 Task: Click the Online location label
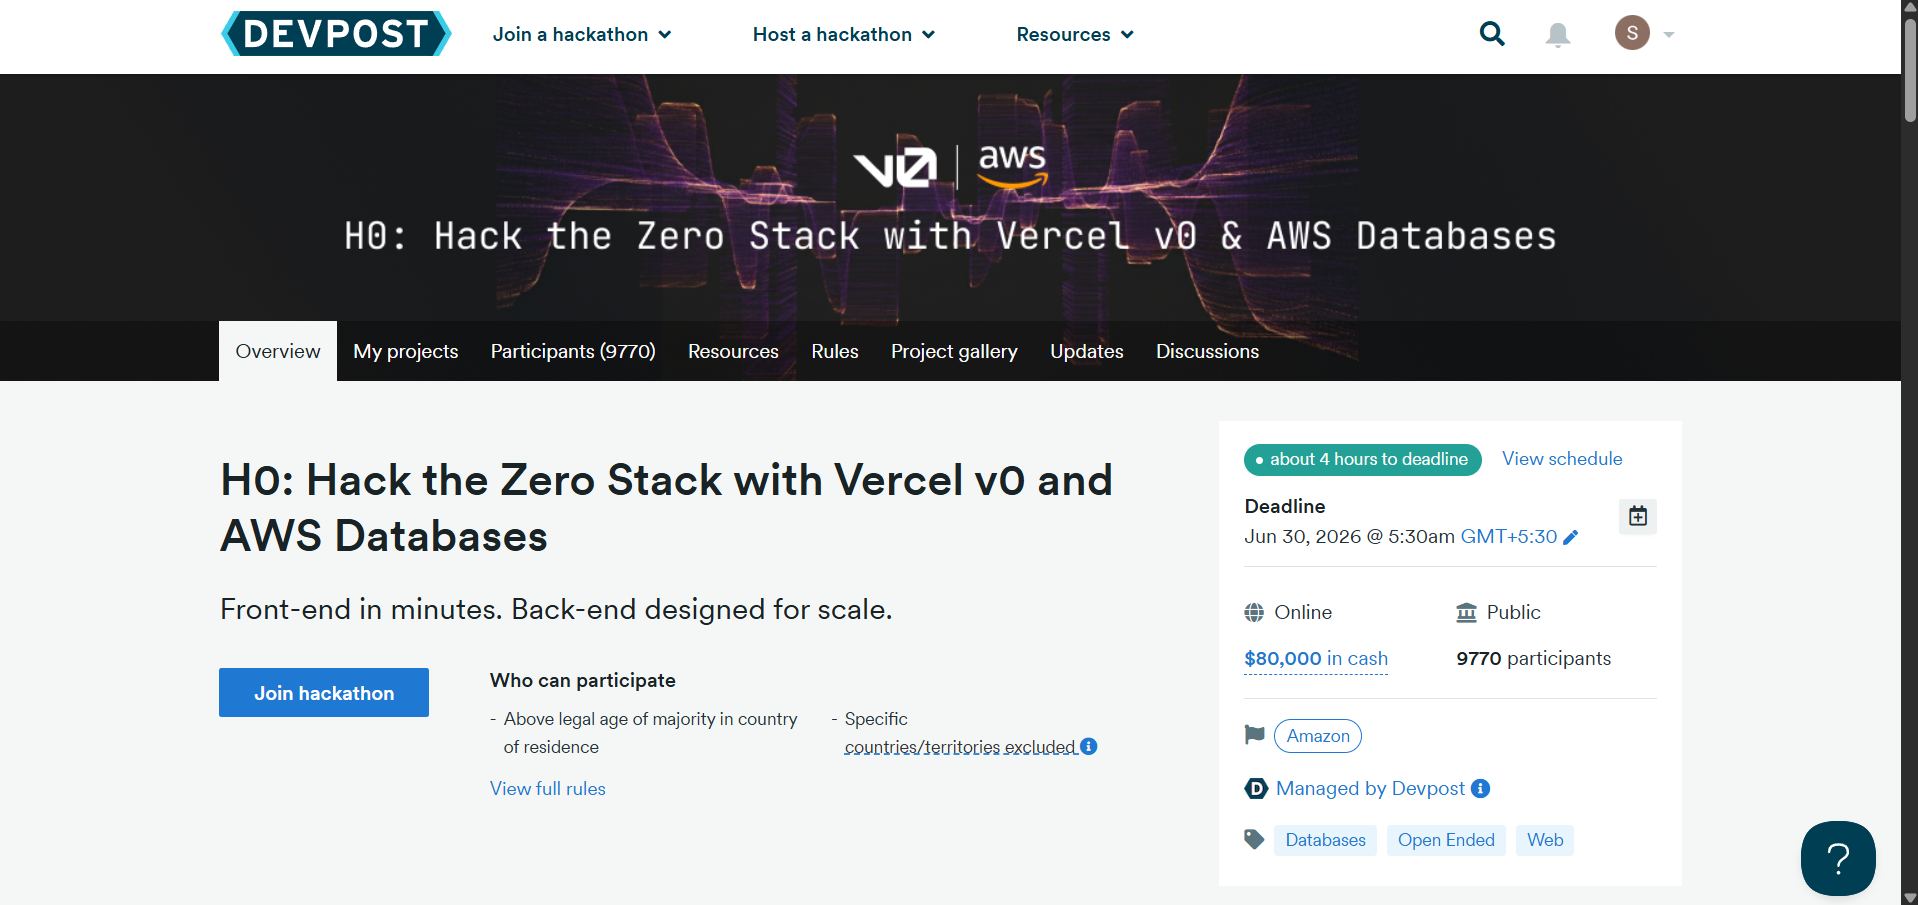(1303, 612)
